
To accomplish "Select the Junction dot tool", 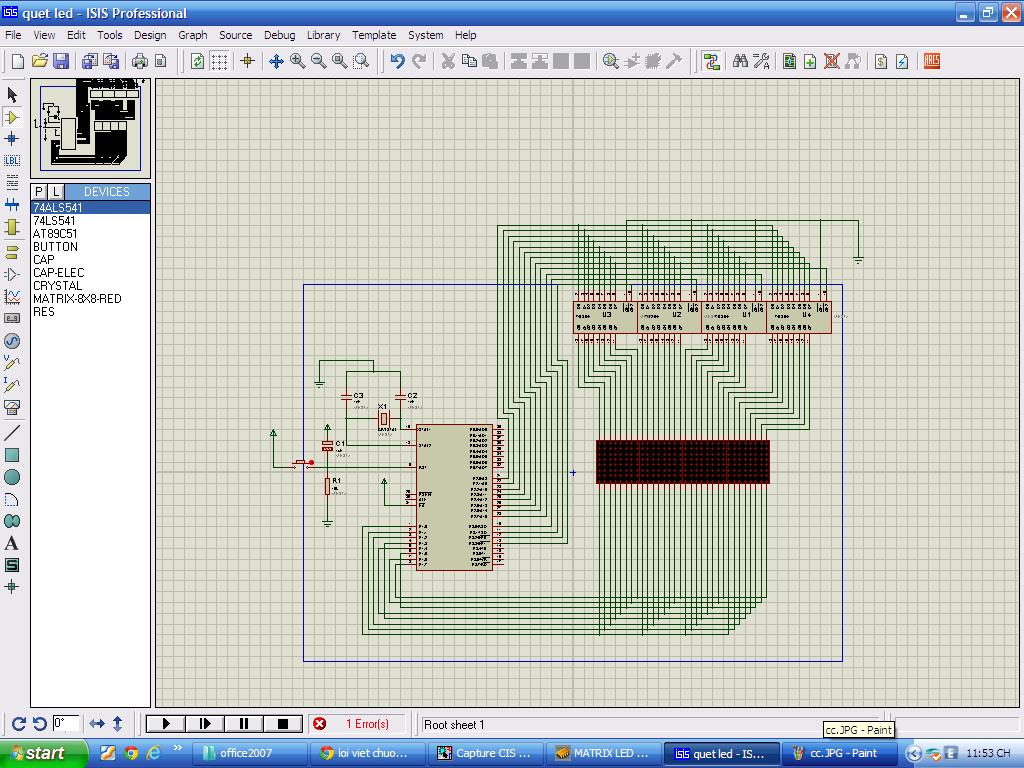I will (x=12, y=138).
